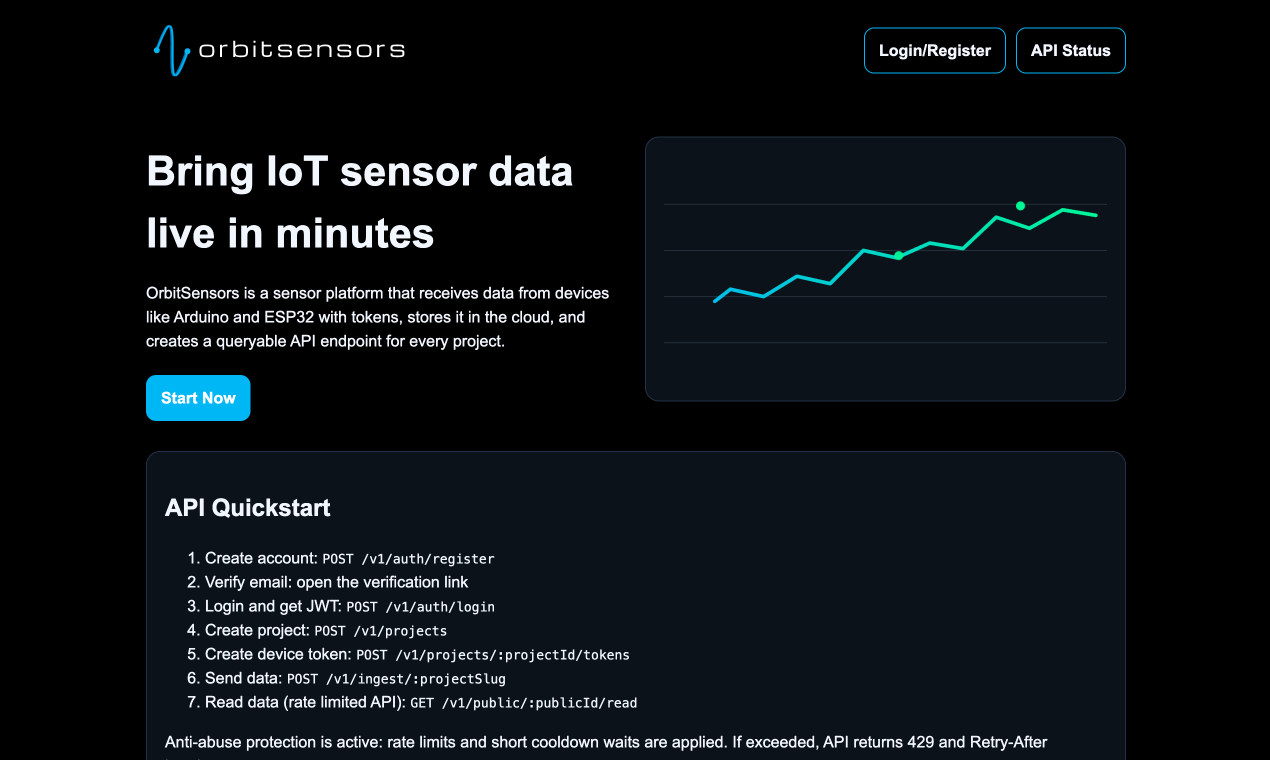Click the platform description paragraph
The height and width of the screenshot is (760, 1270).
tap(378, 317)
